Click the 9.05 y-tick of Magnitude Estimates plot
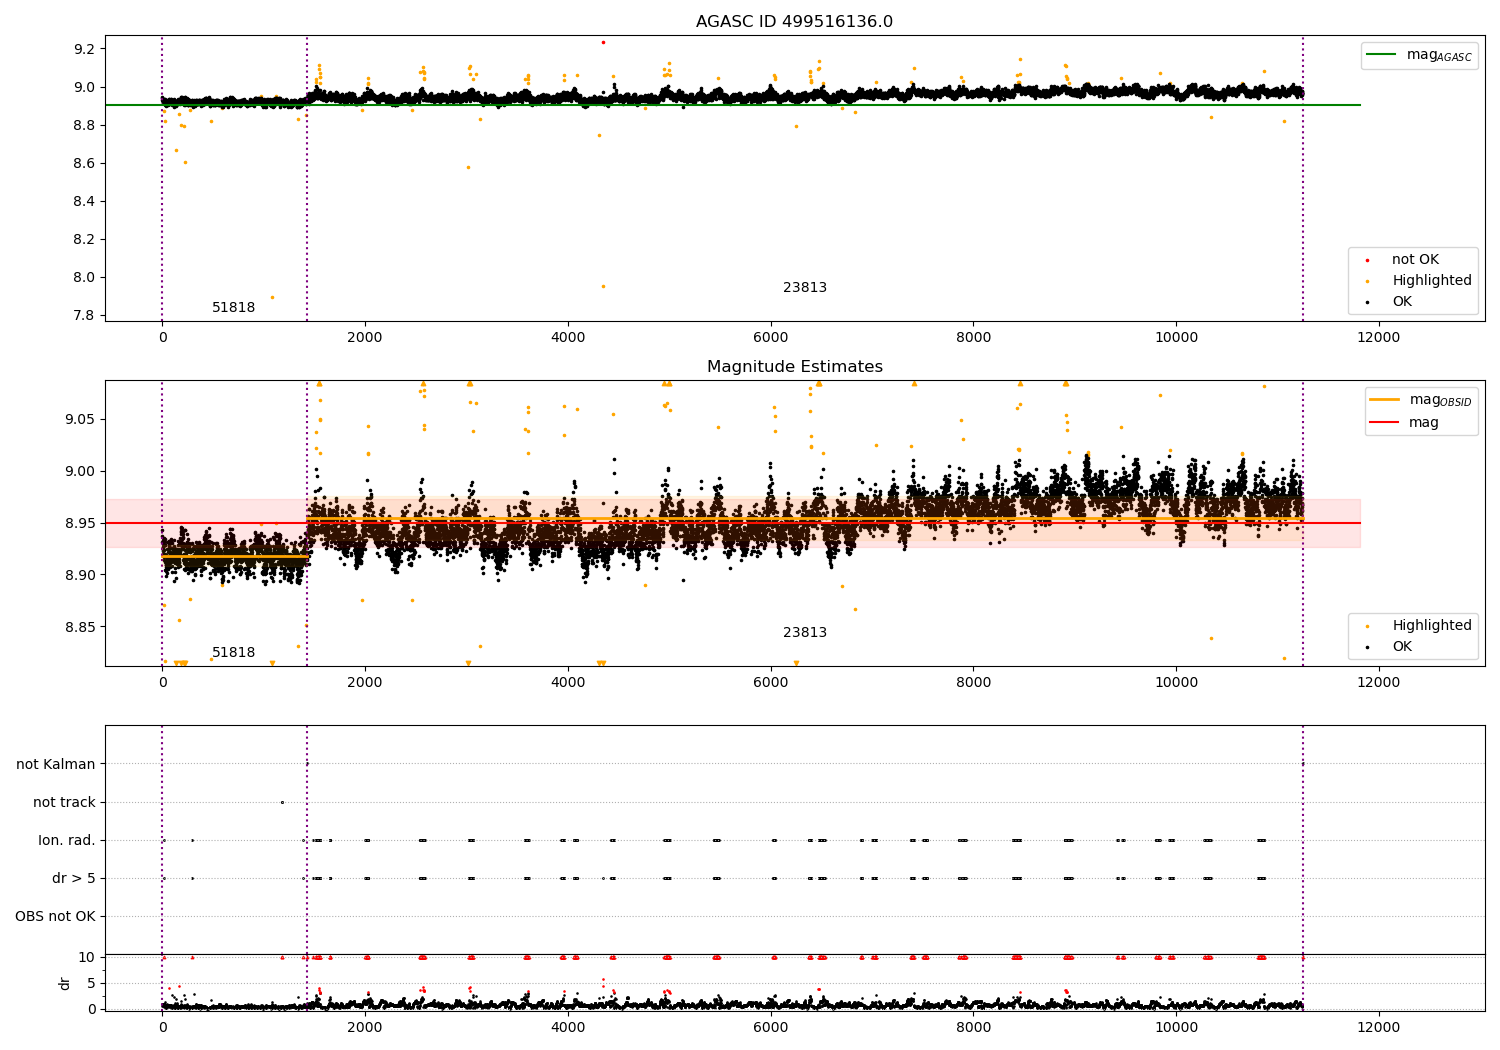Screen dimensions: 1500x1050 pos(81,419)
